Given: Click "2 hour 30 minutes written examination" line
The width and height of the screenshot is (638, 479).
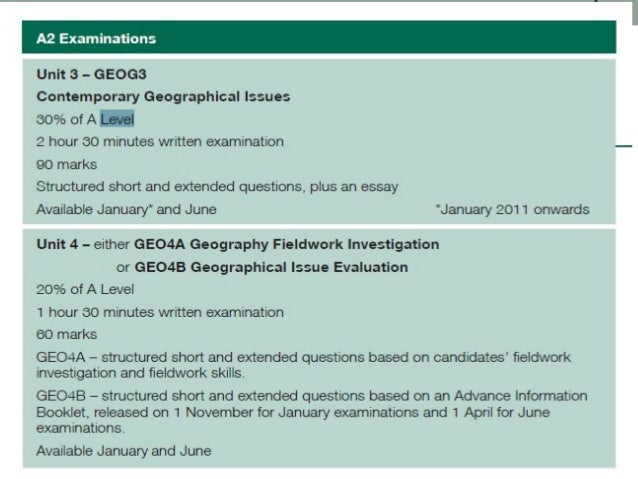Looking at the screenshot, I should (159, 141).
